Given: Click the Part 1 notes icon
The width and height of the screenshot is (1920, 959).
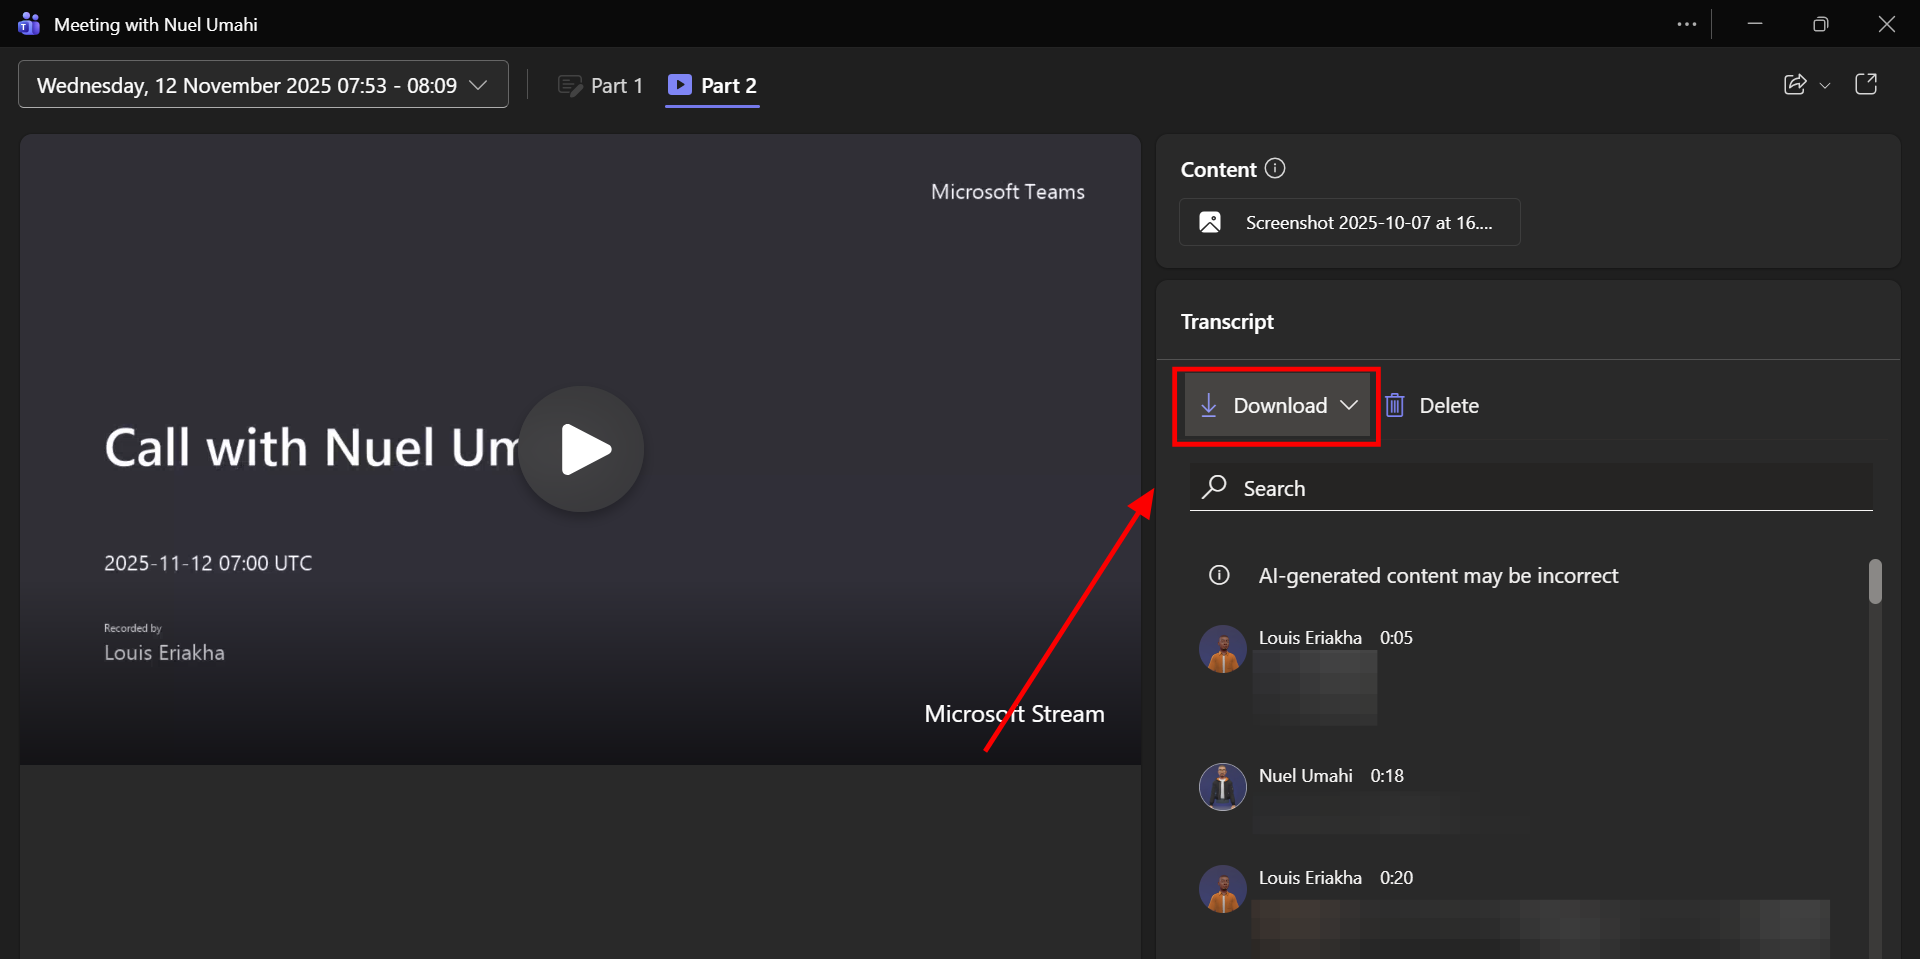Looking at the screenshot, I should click(570, 86).
